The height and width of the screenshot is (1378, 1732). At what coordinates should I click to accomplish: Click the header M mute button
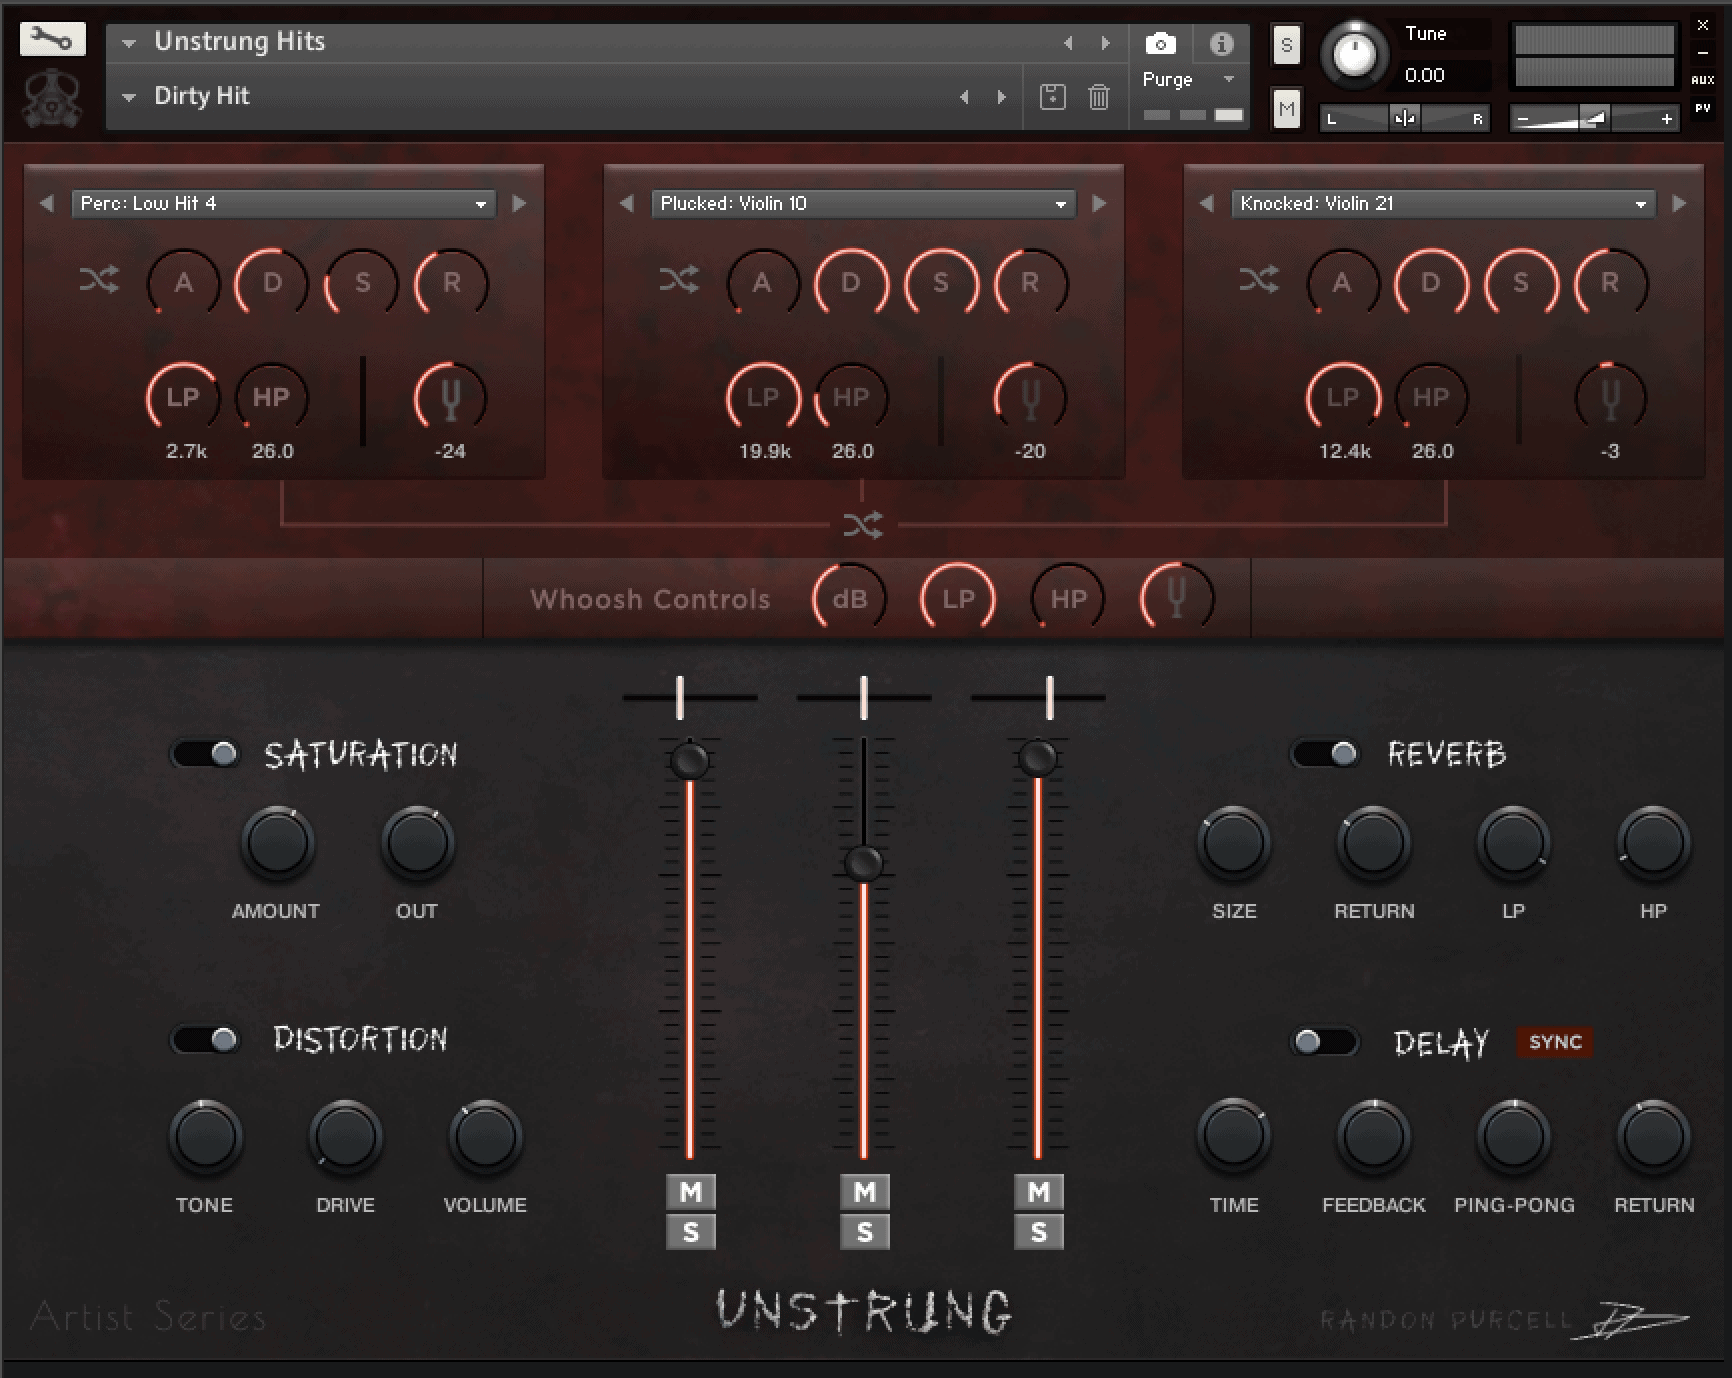1286,109
